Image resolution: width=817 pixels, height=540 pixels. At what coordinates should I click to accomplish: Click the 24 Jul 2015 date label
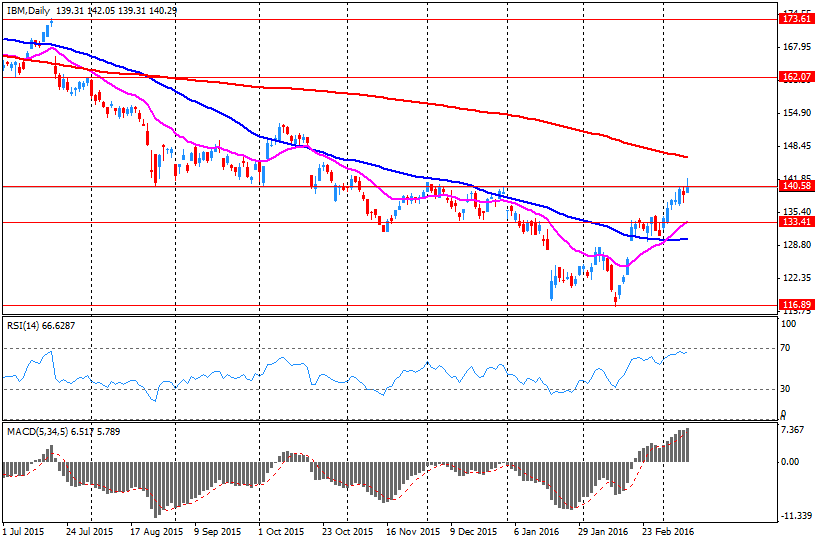coord(91,532)
